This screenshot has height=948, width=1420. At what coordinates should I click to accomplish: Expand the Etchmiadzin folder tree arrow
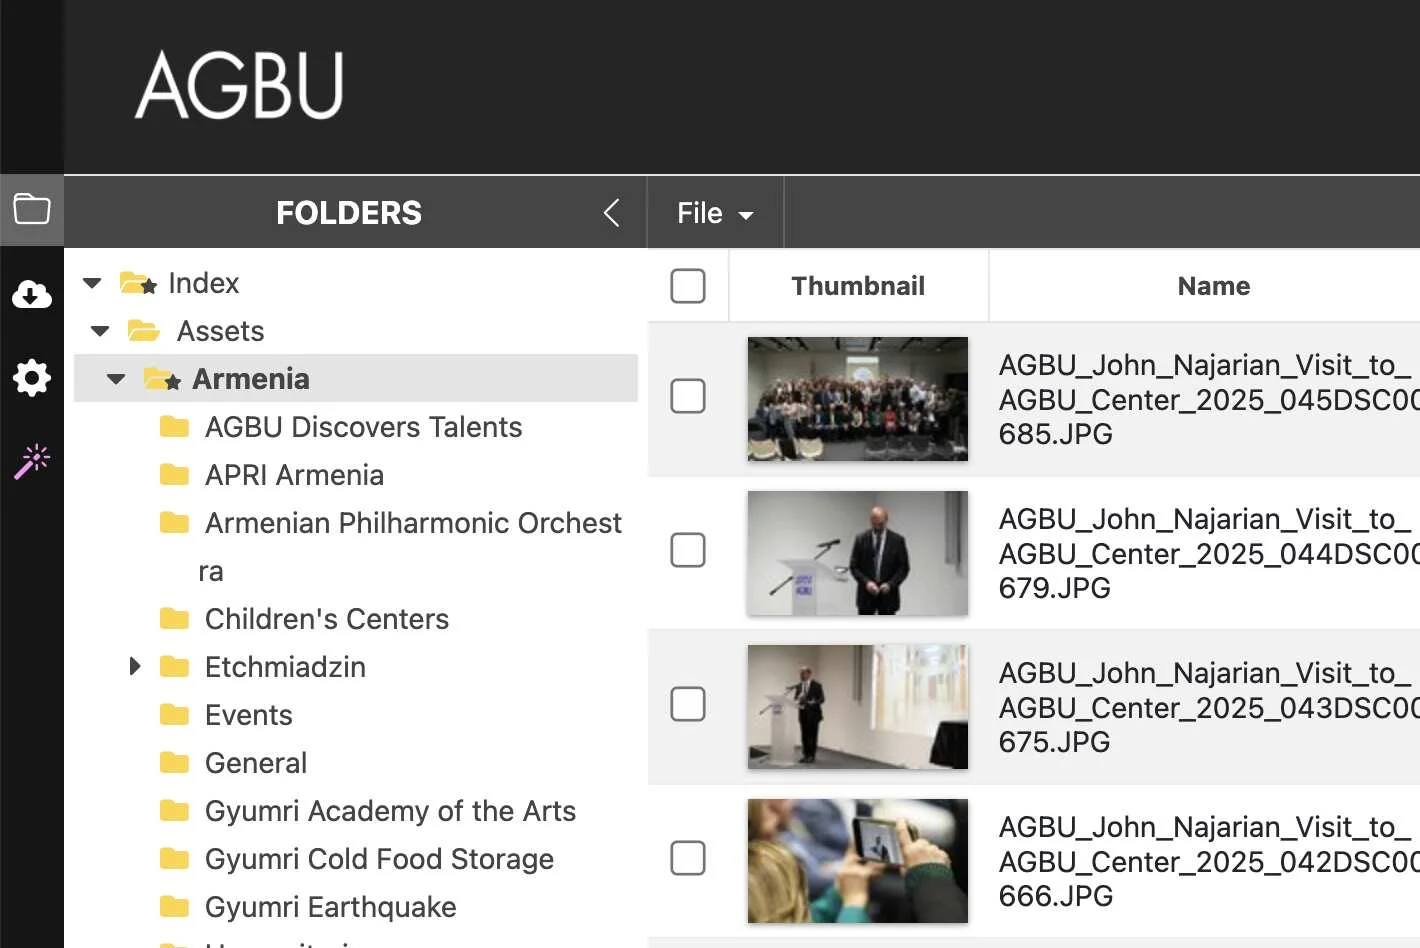[135, 666]
